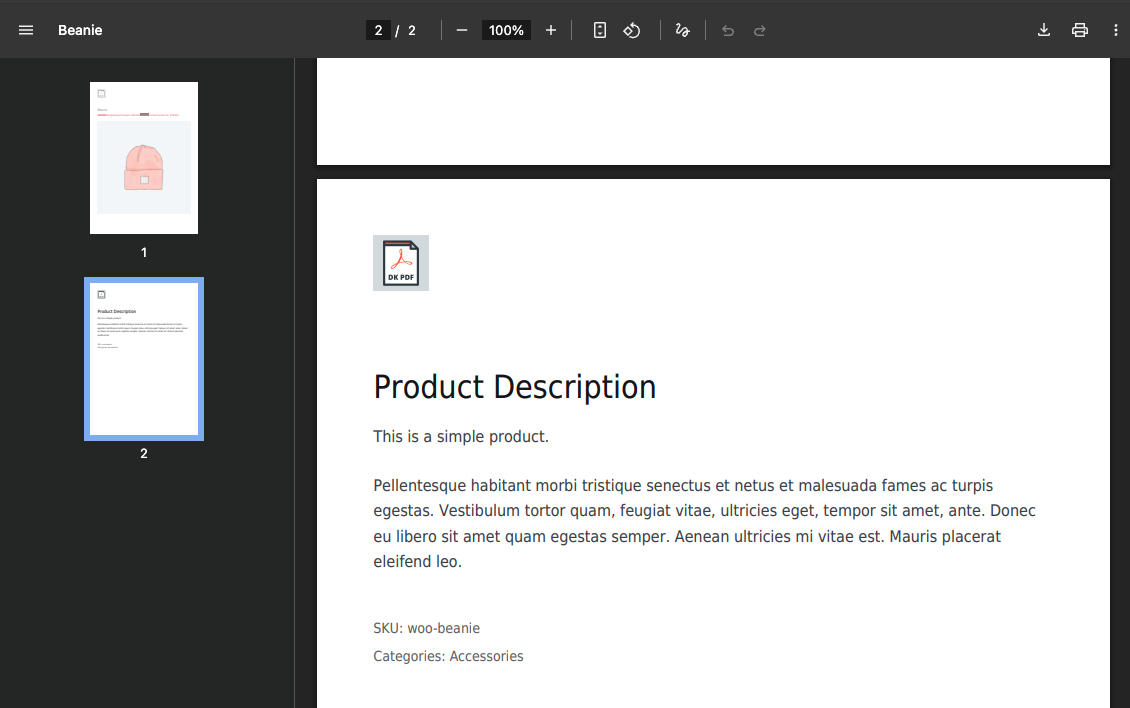Click the SKU: woo-beanie line
Viewport: 1130px width, 708px height.
tap(427, 628)
